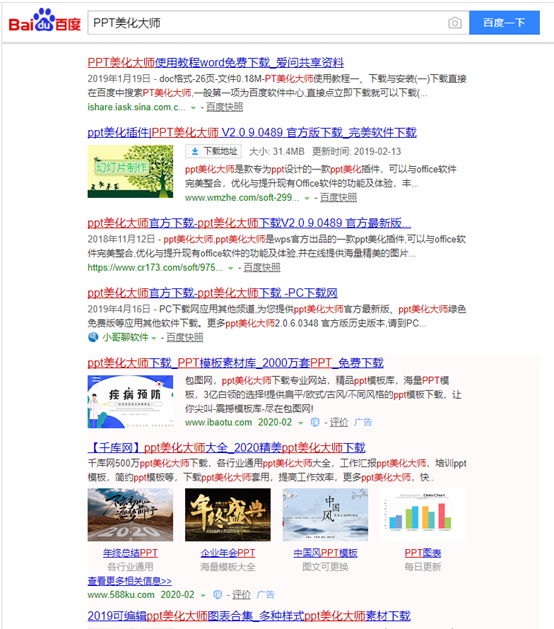Open result ppt美化插件 V2.0.9.0489 官方版下载
Viewport: 554px width, 629px height.
click(252, 132)
